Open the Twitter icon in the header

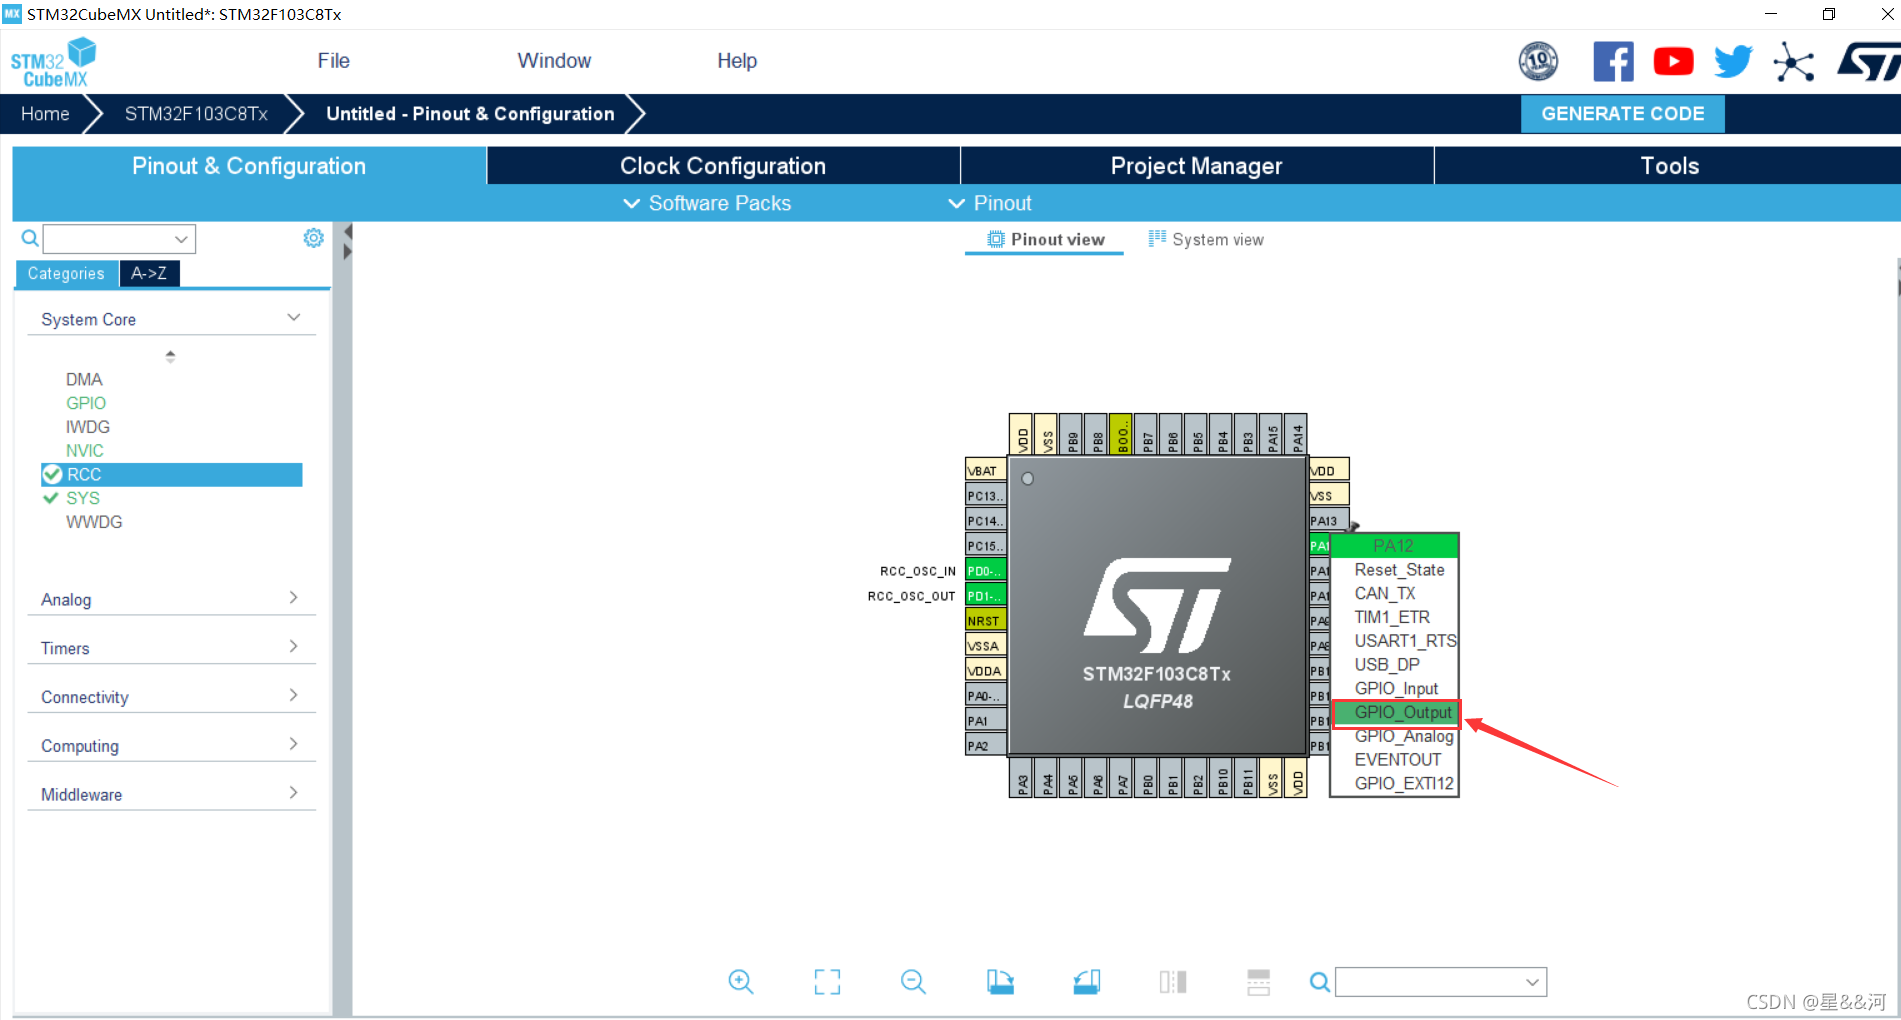[x=1733, y=61]
